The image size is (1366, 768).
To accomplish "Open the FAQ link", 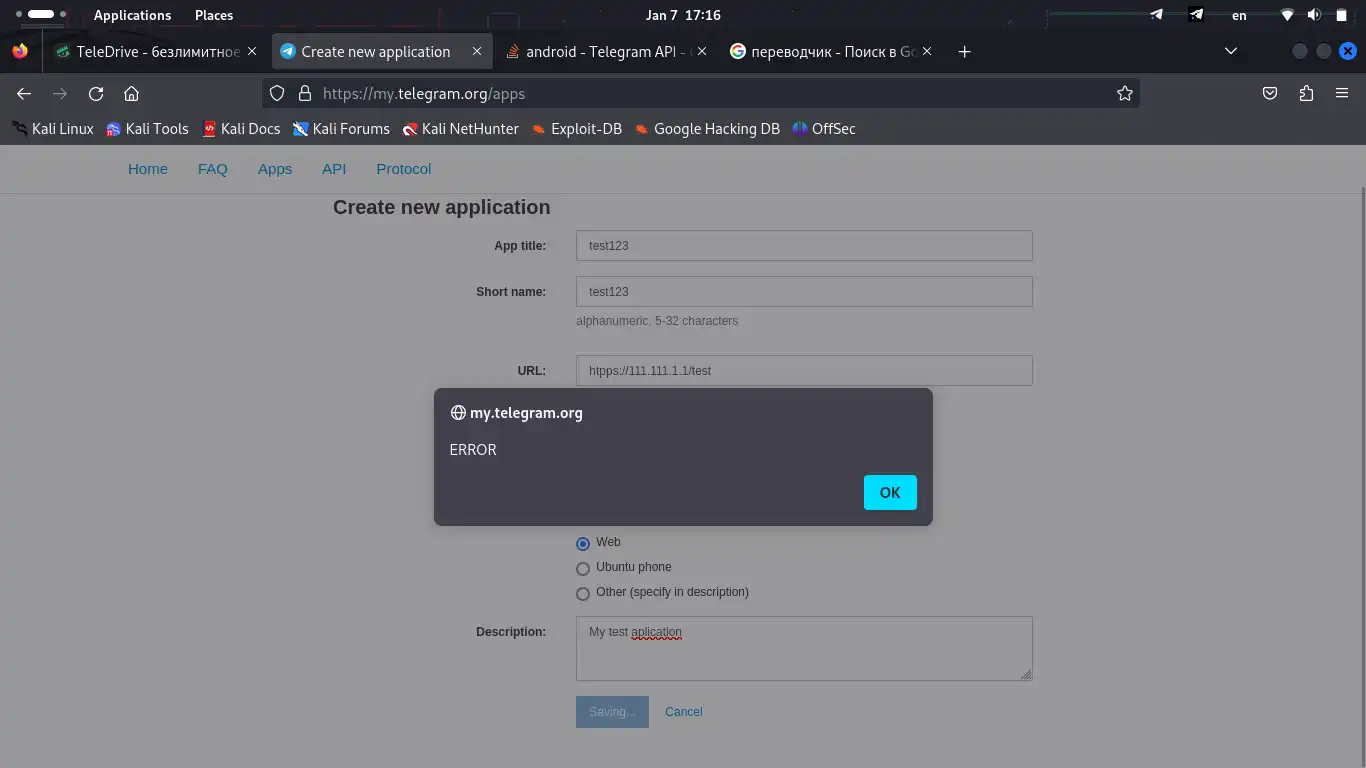I will (213, 169).
